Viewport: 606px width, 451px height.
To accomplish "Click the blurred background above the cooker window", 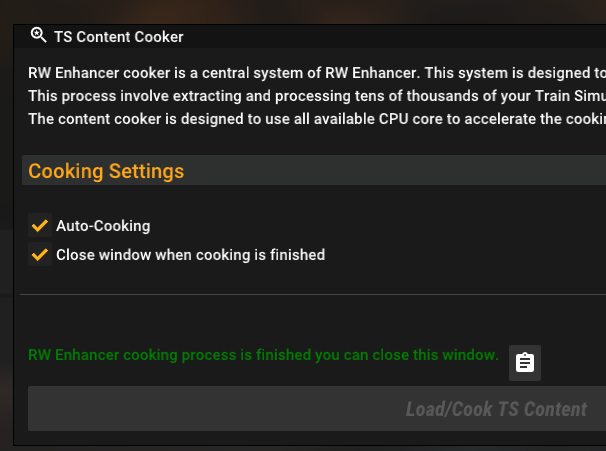I will coord(300,10).
